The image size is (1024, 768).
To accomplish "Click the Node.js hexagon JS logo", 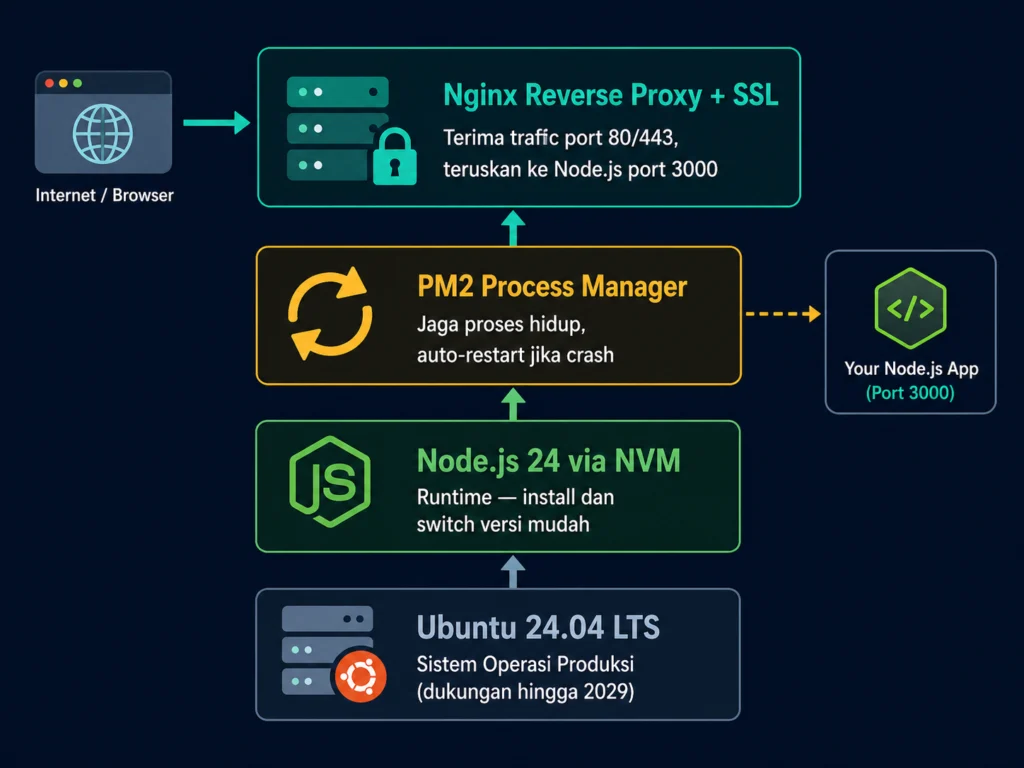I will (x=330, y=481).
